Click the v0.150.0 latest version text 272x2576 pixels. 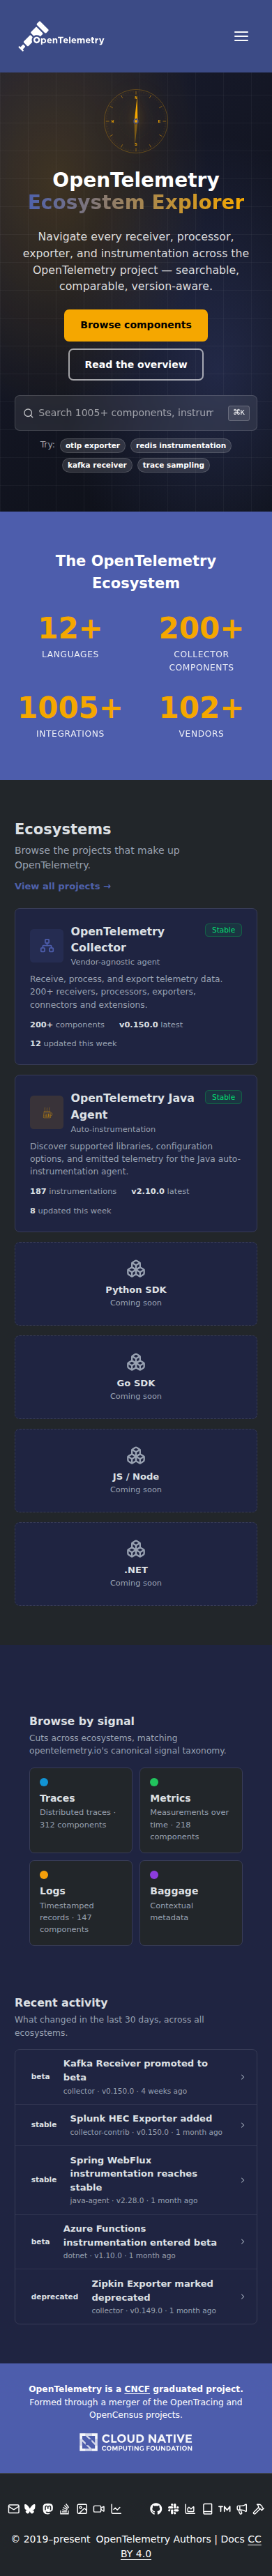(x=151, y=1025)
